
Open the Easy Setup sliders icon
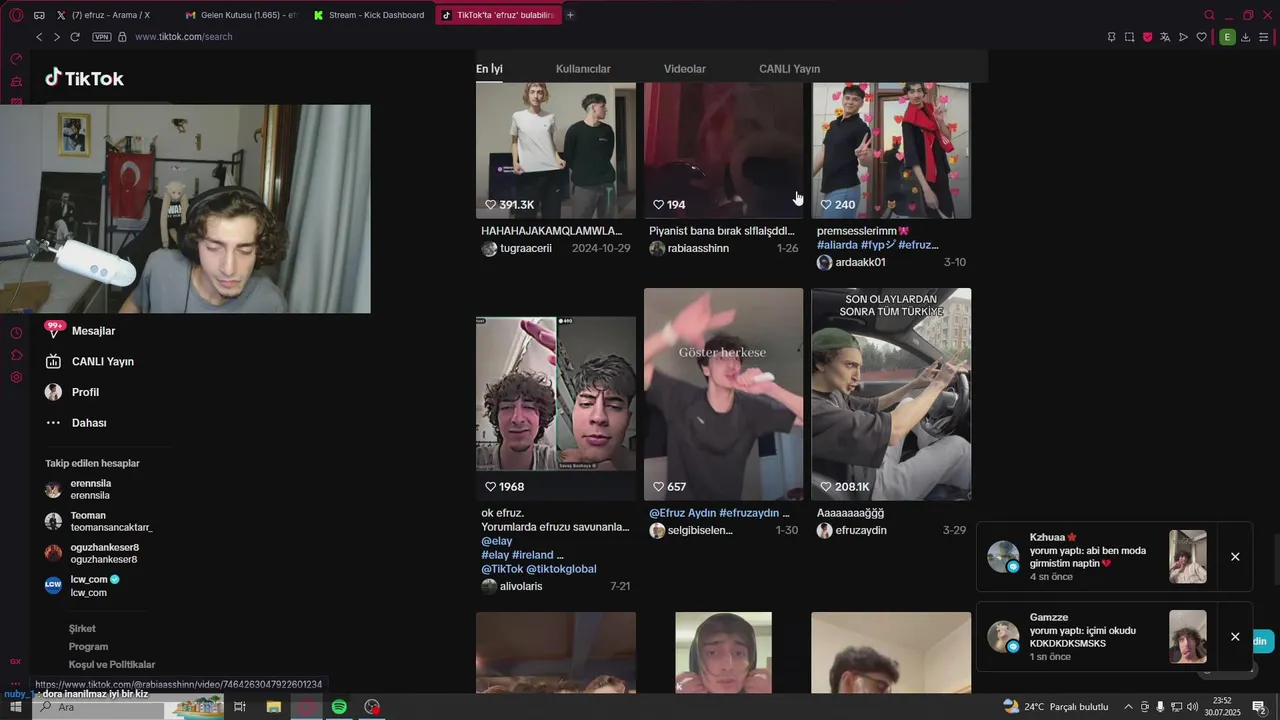click(1264, 37)
